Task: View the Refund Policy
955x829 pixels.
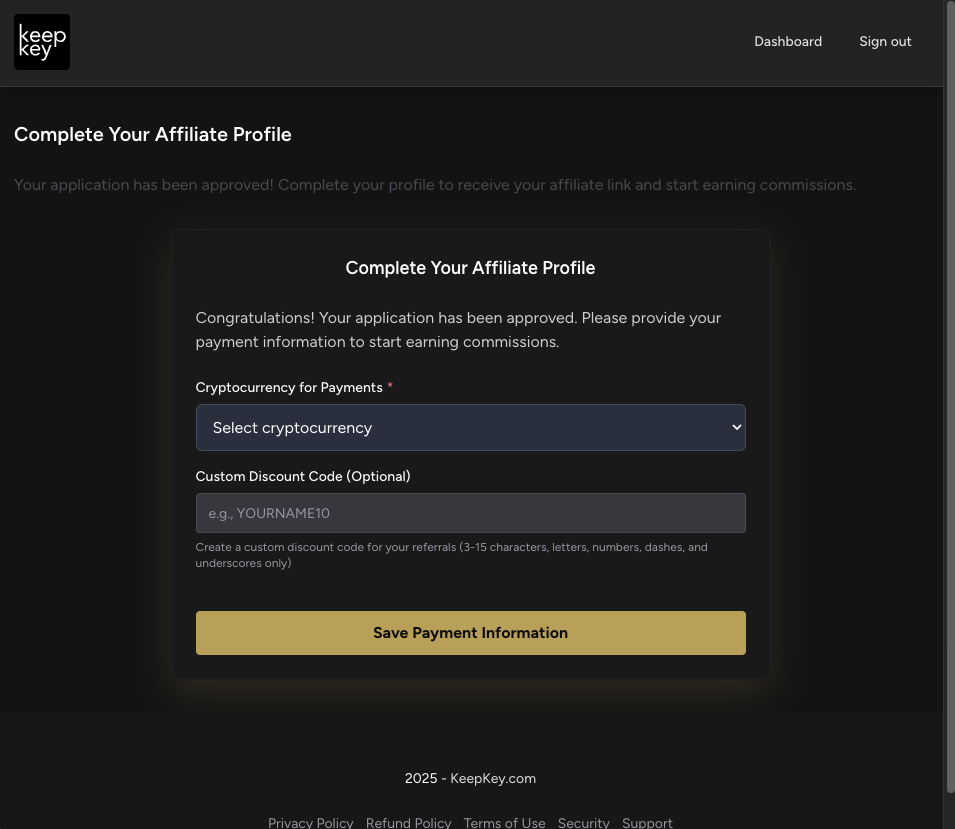Action: point(408,822)
